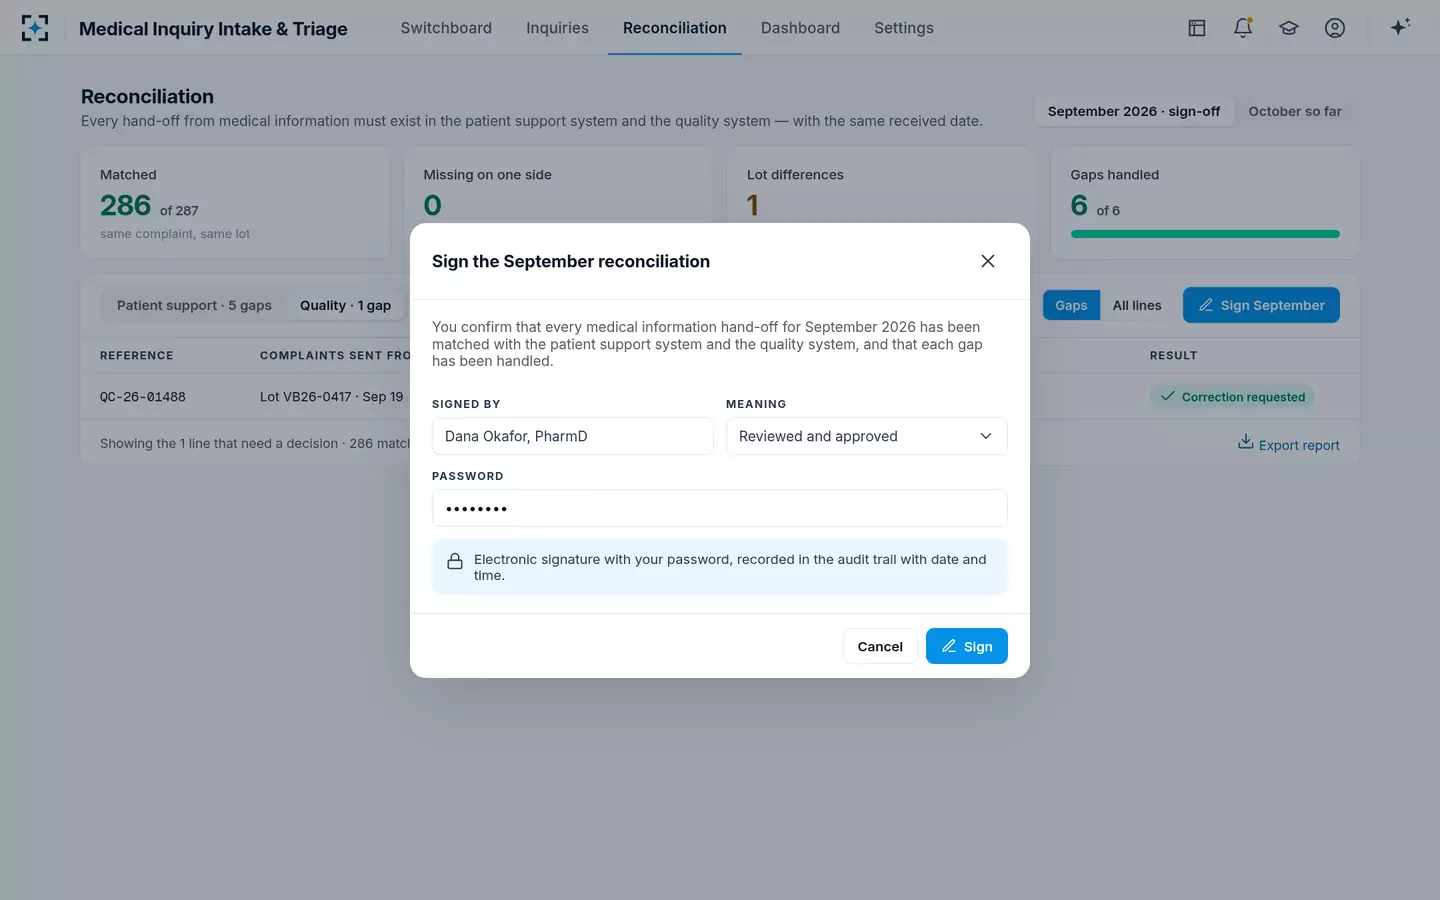Show Quality 1 gap list
Viewport: 1440px width, 900px height.
point(345,305)
